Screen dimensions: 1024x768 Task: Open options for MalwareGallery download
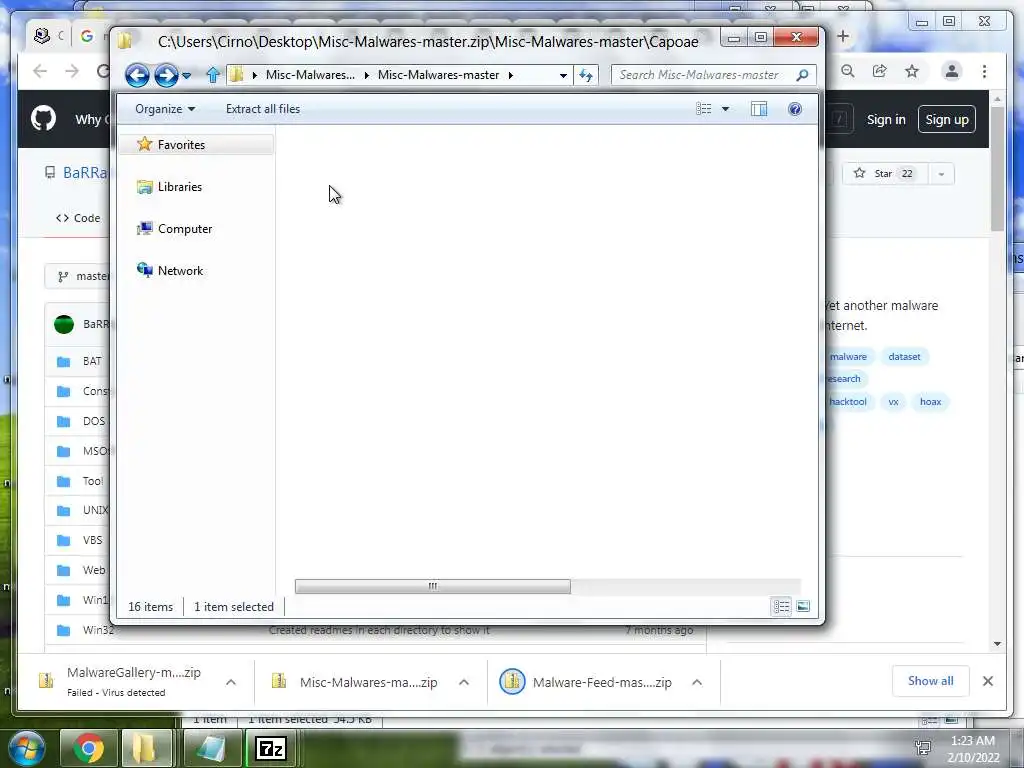click(x=231, y=682)
